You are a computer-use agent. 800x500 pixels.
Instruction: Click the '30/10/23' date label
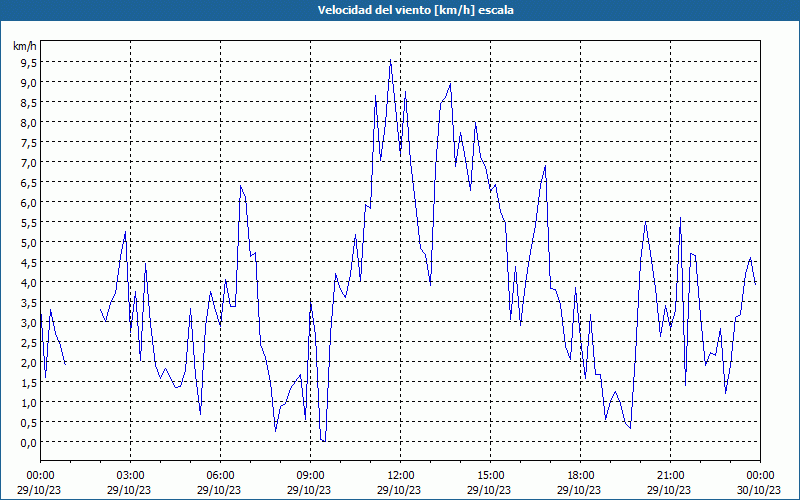pos(759,490)
